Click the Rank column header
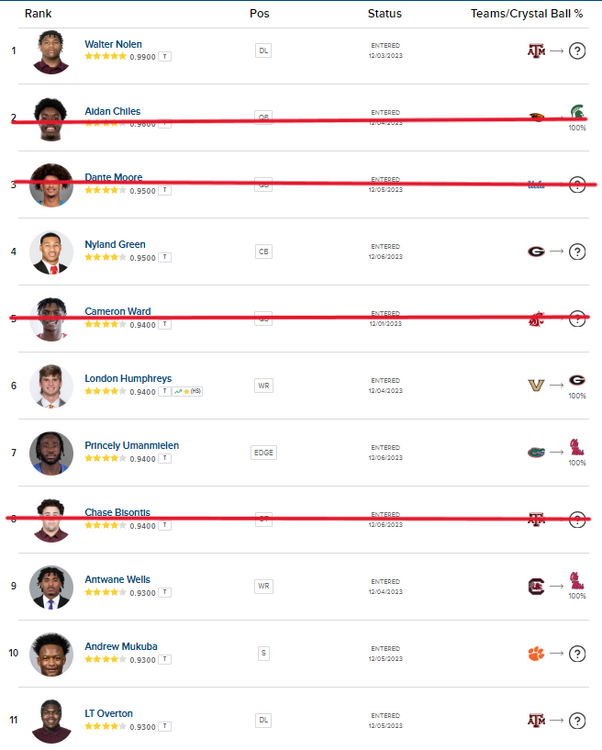This screenshot has height=750, width=602. pyautogui.click(x=38, y=13)
